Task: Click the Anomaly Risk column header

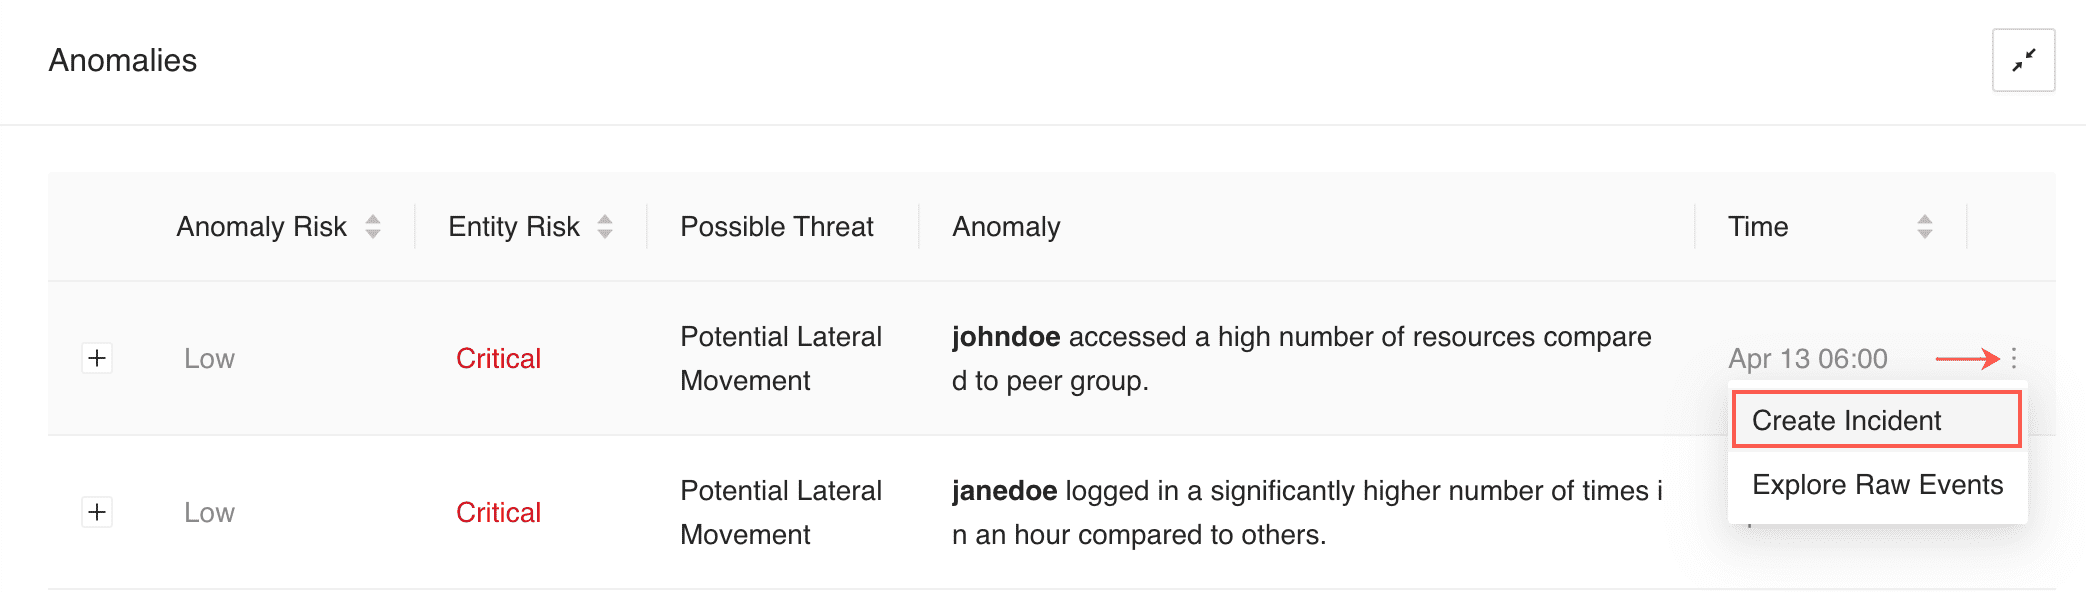Action: (261, 227)
